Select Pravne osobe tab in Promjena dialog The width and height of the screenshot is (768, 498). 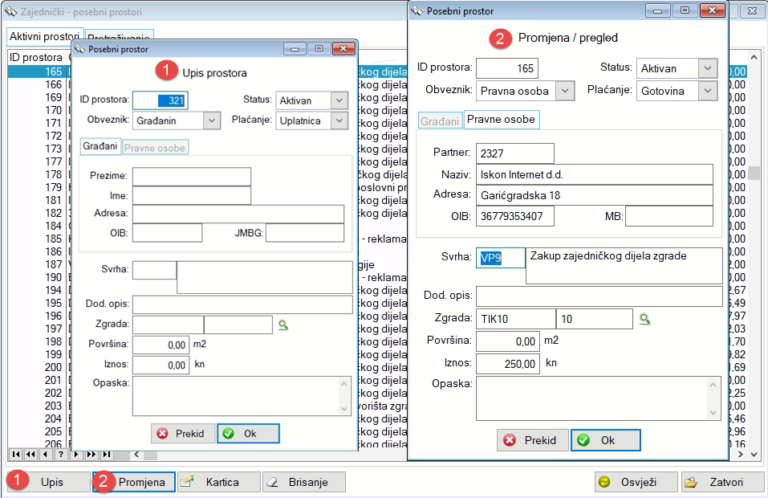point(501,120)
